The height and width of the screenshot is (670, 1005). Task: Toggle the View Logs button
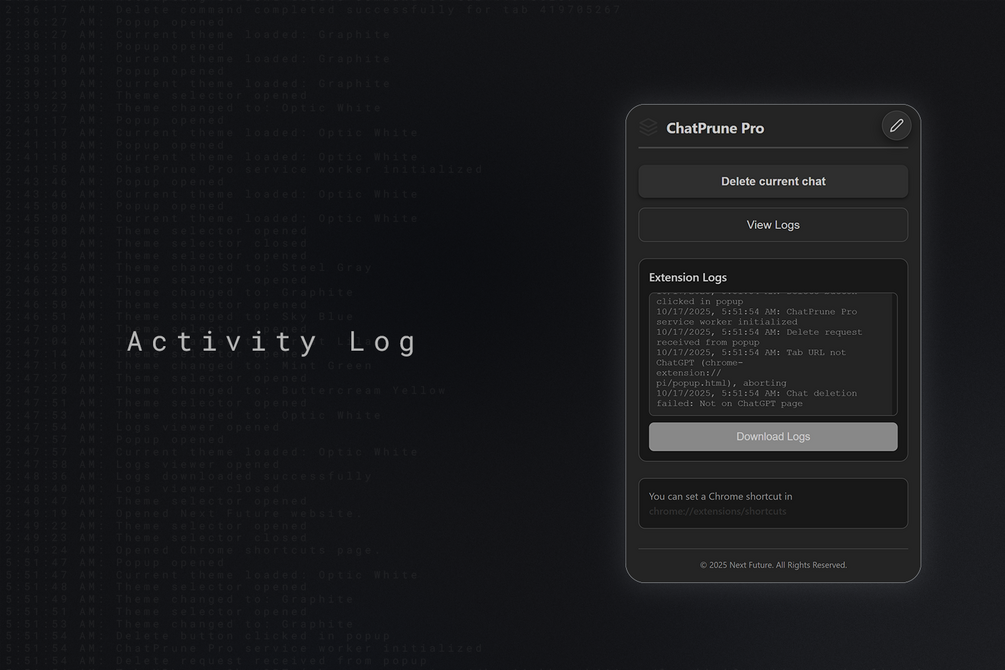773,225
